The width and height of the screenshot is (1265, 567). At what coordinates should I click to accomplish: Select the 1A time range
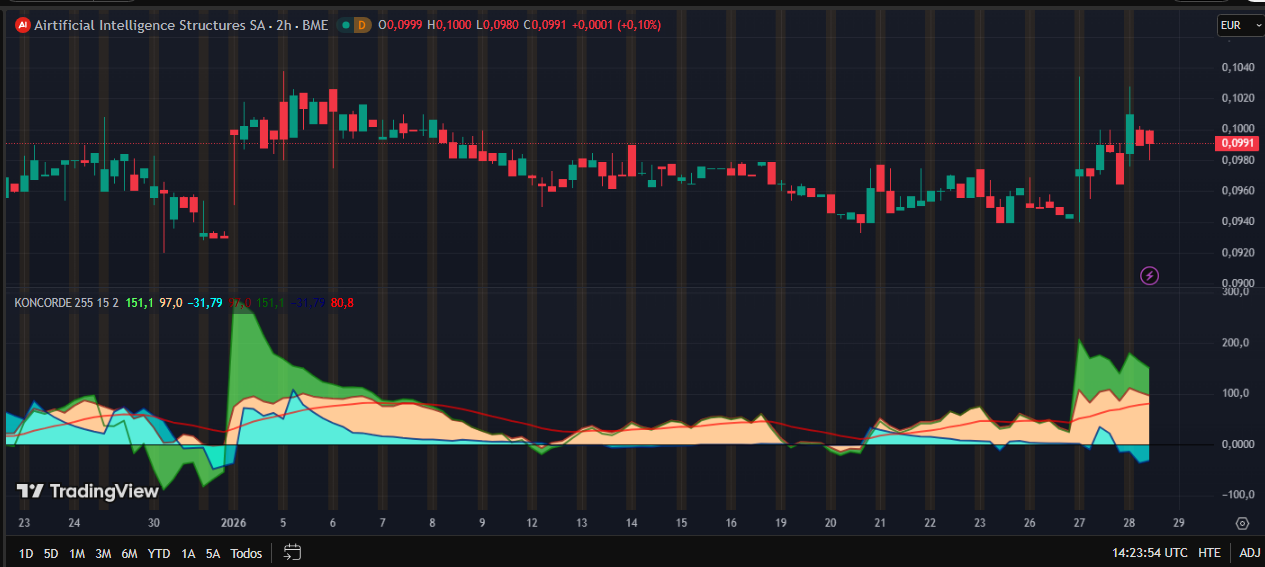click(x=188, y=553)
